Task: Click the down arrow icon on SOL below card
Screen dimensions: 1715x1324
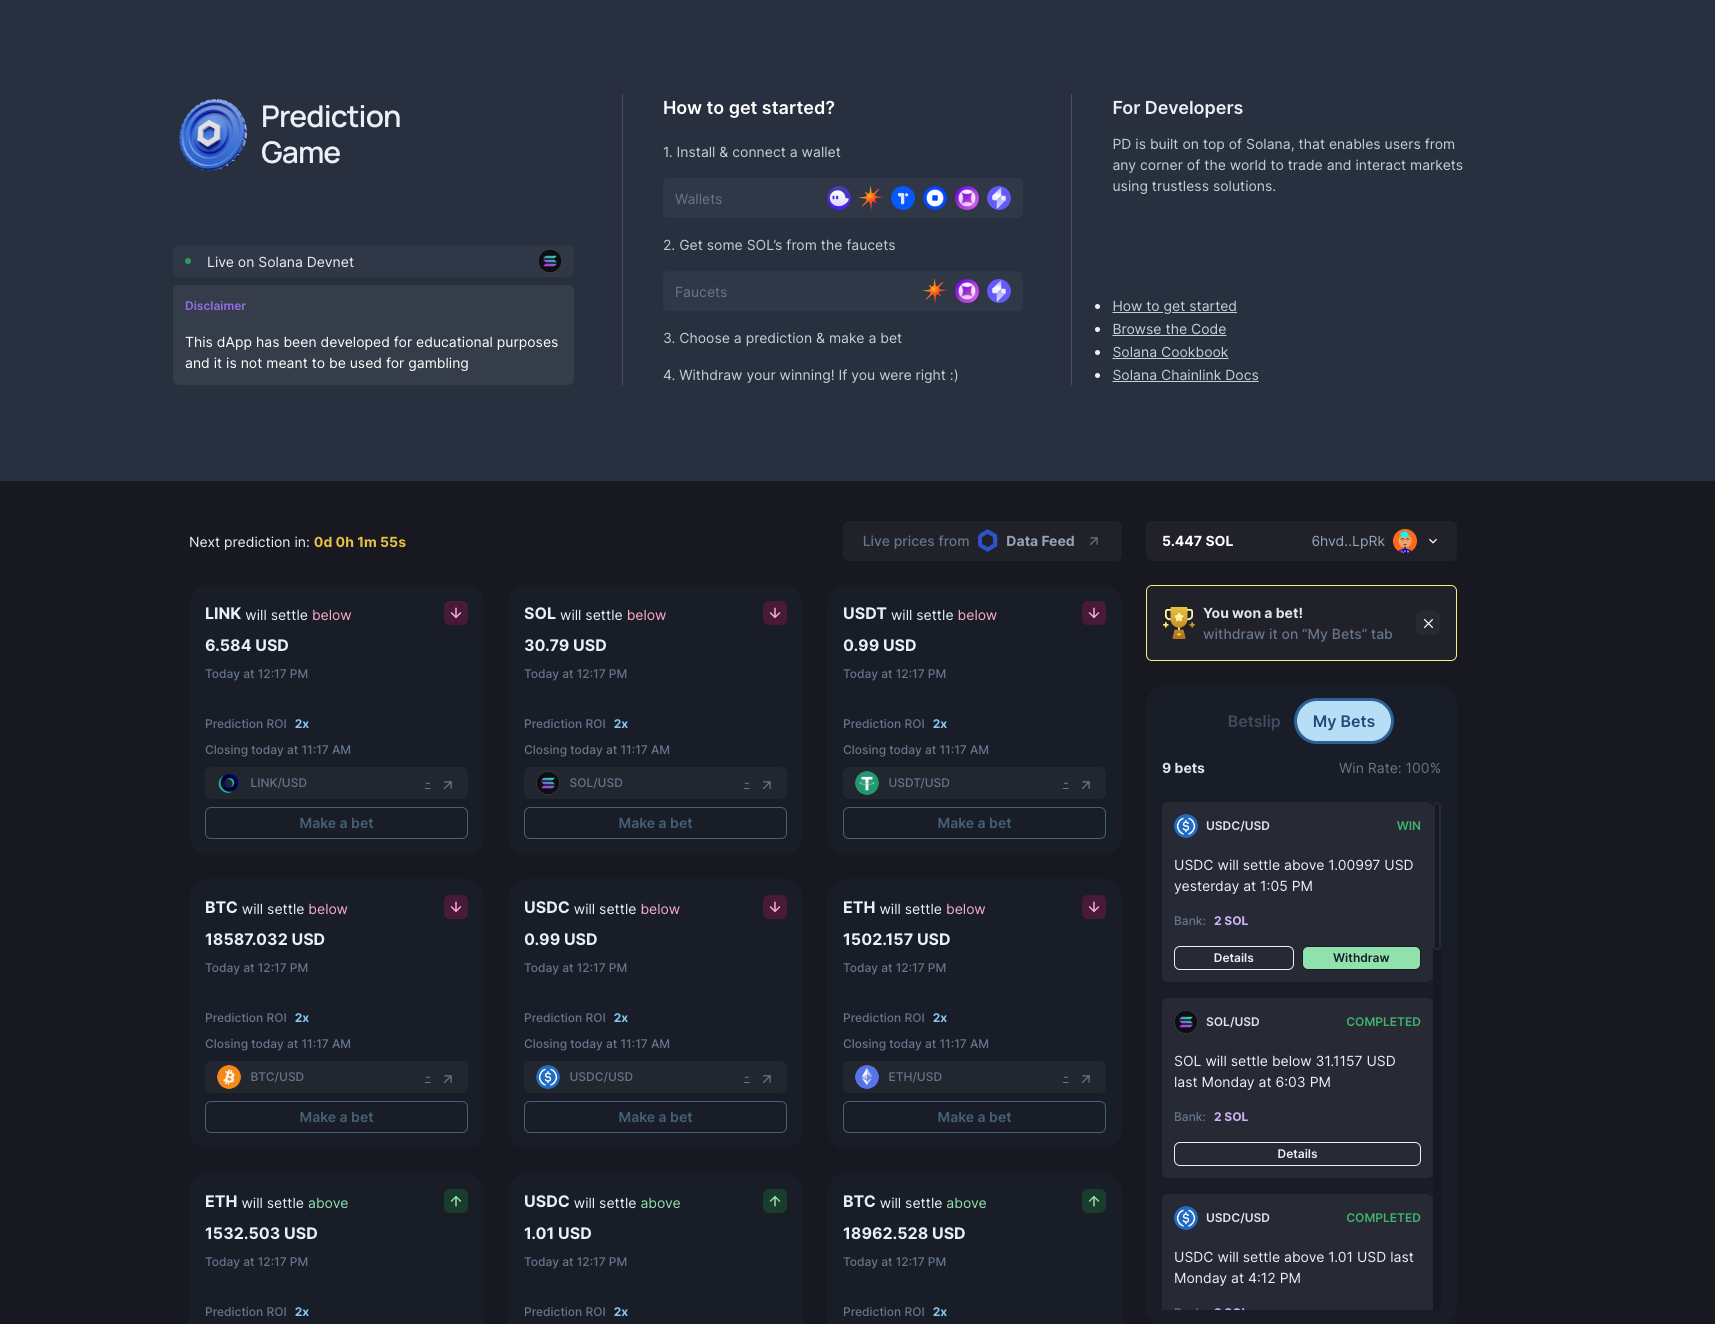Action: [775, 613]
